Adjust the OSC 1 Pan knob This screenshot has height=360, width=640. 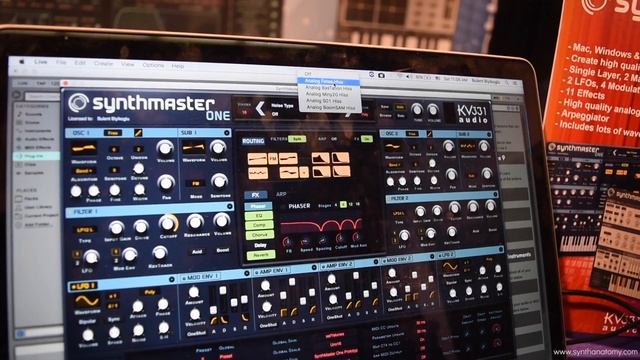click(166, 182)
